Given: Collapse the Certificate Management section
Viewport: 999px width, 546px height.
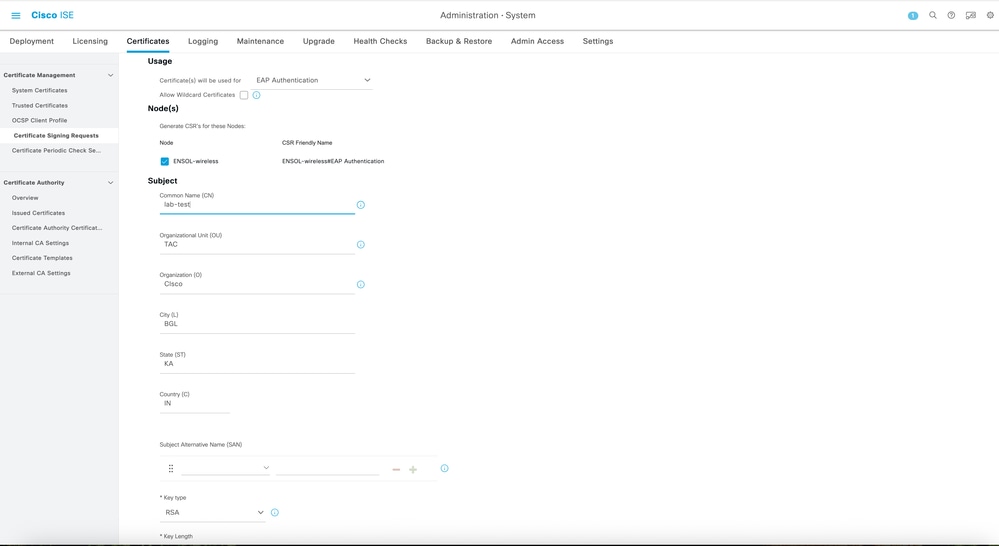Looking at the screenshot, I should point(110,75).
